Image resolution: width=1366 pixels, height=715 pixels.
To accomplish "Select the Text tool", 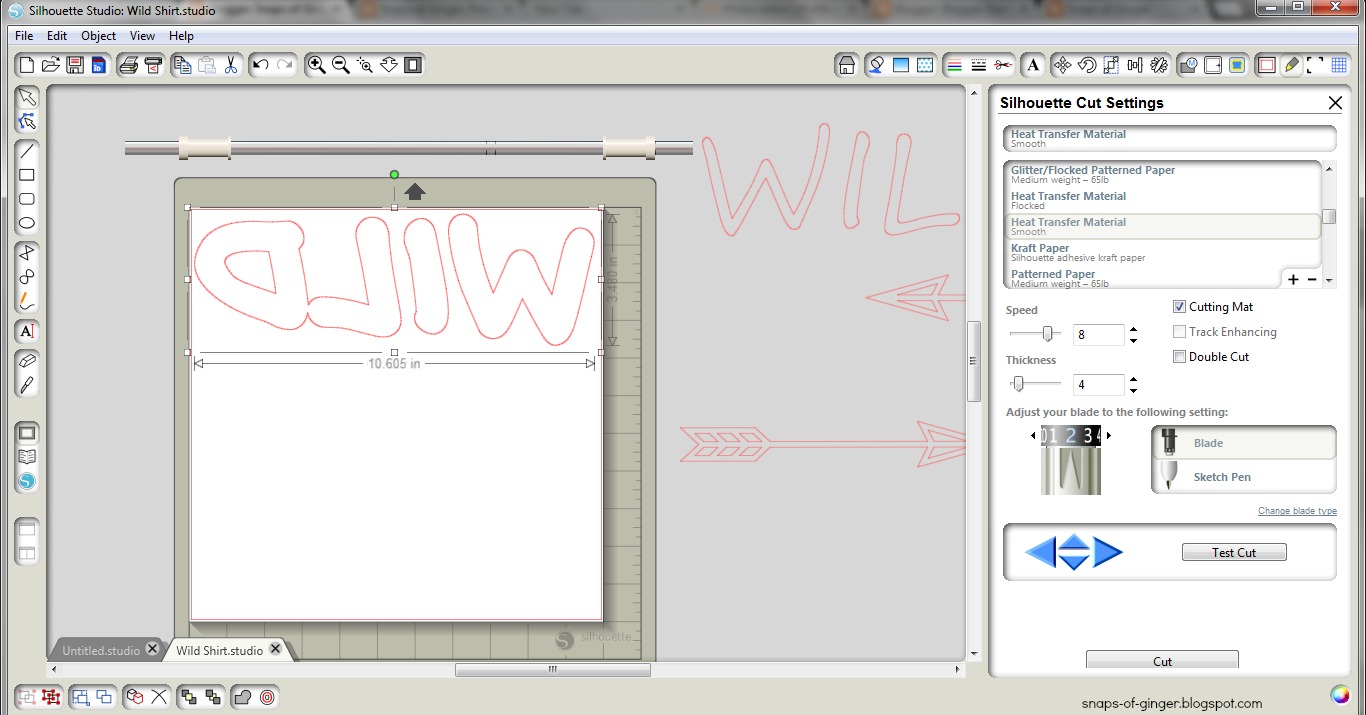I will coord(27,331).
